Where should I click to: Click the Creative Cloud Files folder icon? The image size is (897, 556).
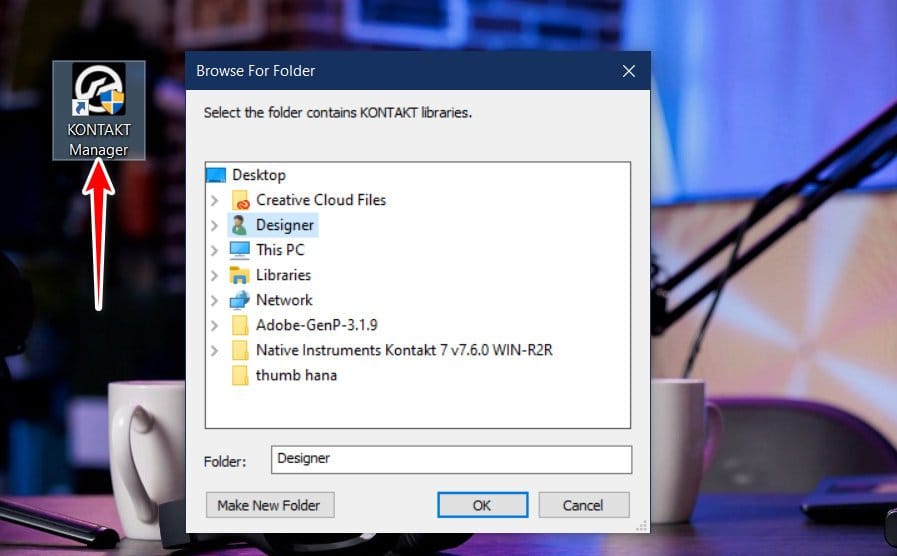coord(240,200)
